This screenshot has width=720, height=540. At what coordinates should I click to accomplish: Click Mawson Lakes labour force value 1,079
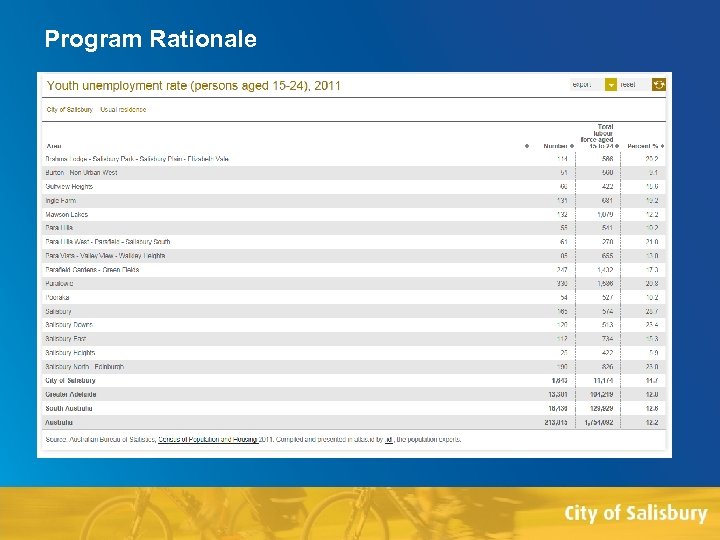(605, 214)
